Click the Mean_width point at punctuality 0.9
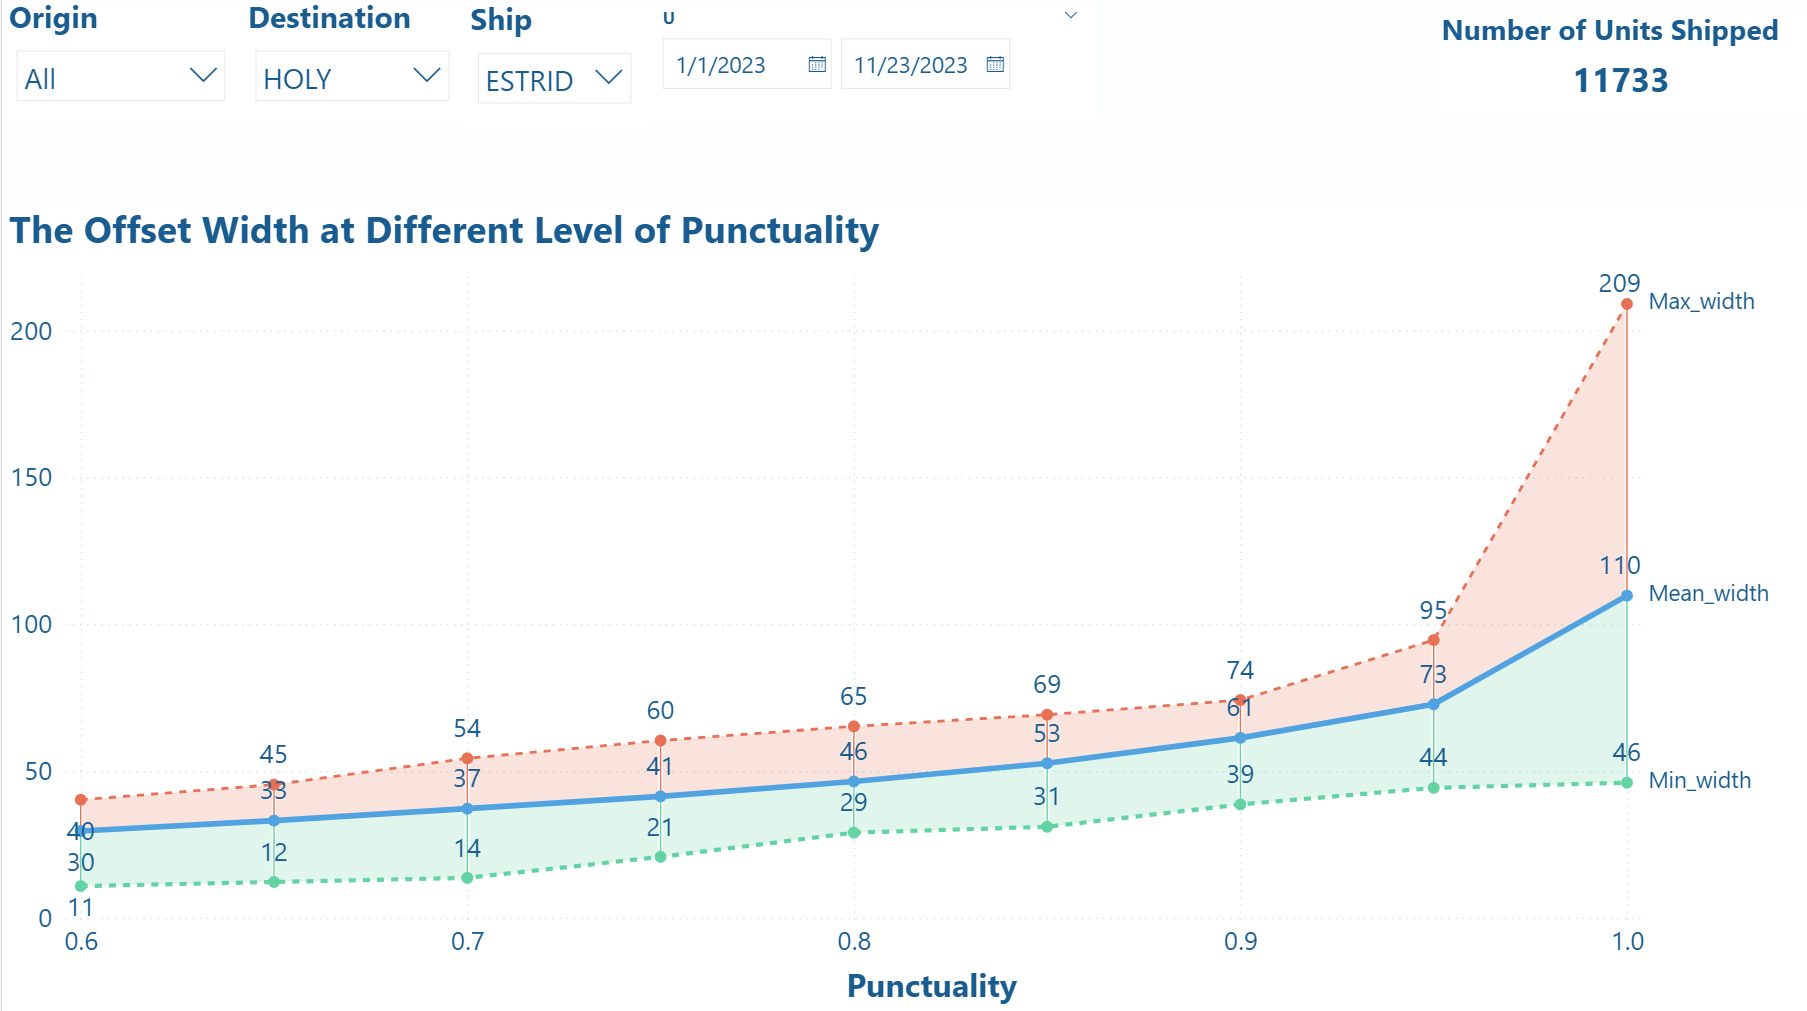The width and height of the screenshot is (1807, 1011). [1241, 738]
